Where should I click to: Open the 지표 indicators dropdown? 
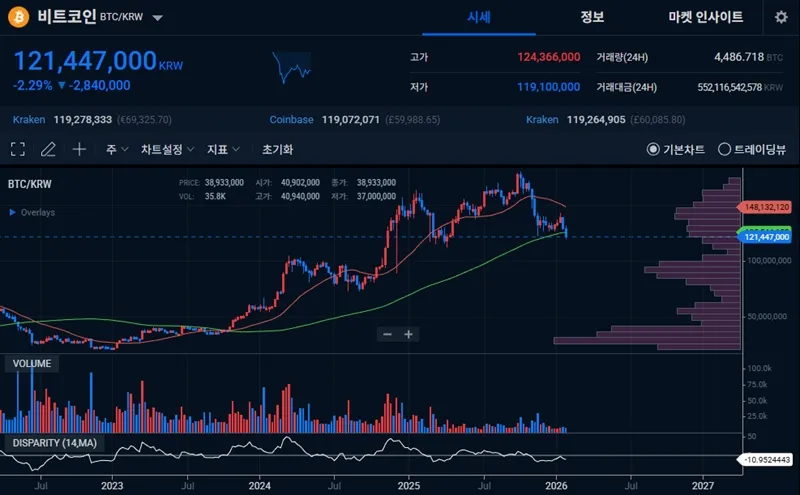click(223, 149)
